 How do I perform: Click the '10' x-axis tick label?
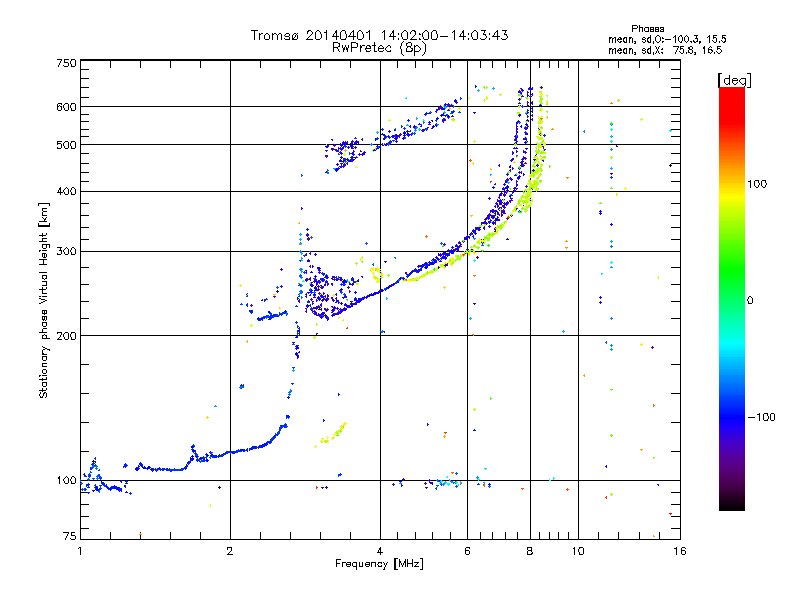578,551
